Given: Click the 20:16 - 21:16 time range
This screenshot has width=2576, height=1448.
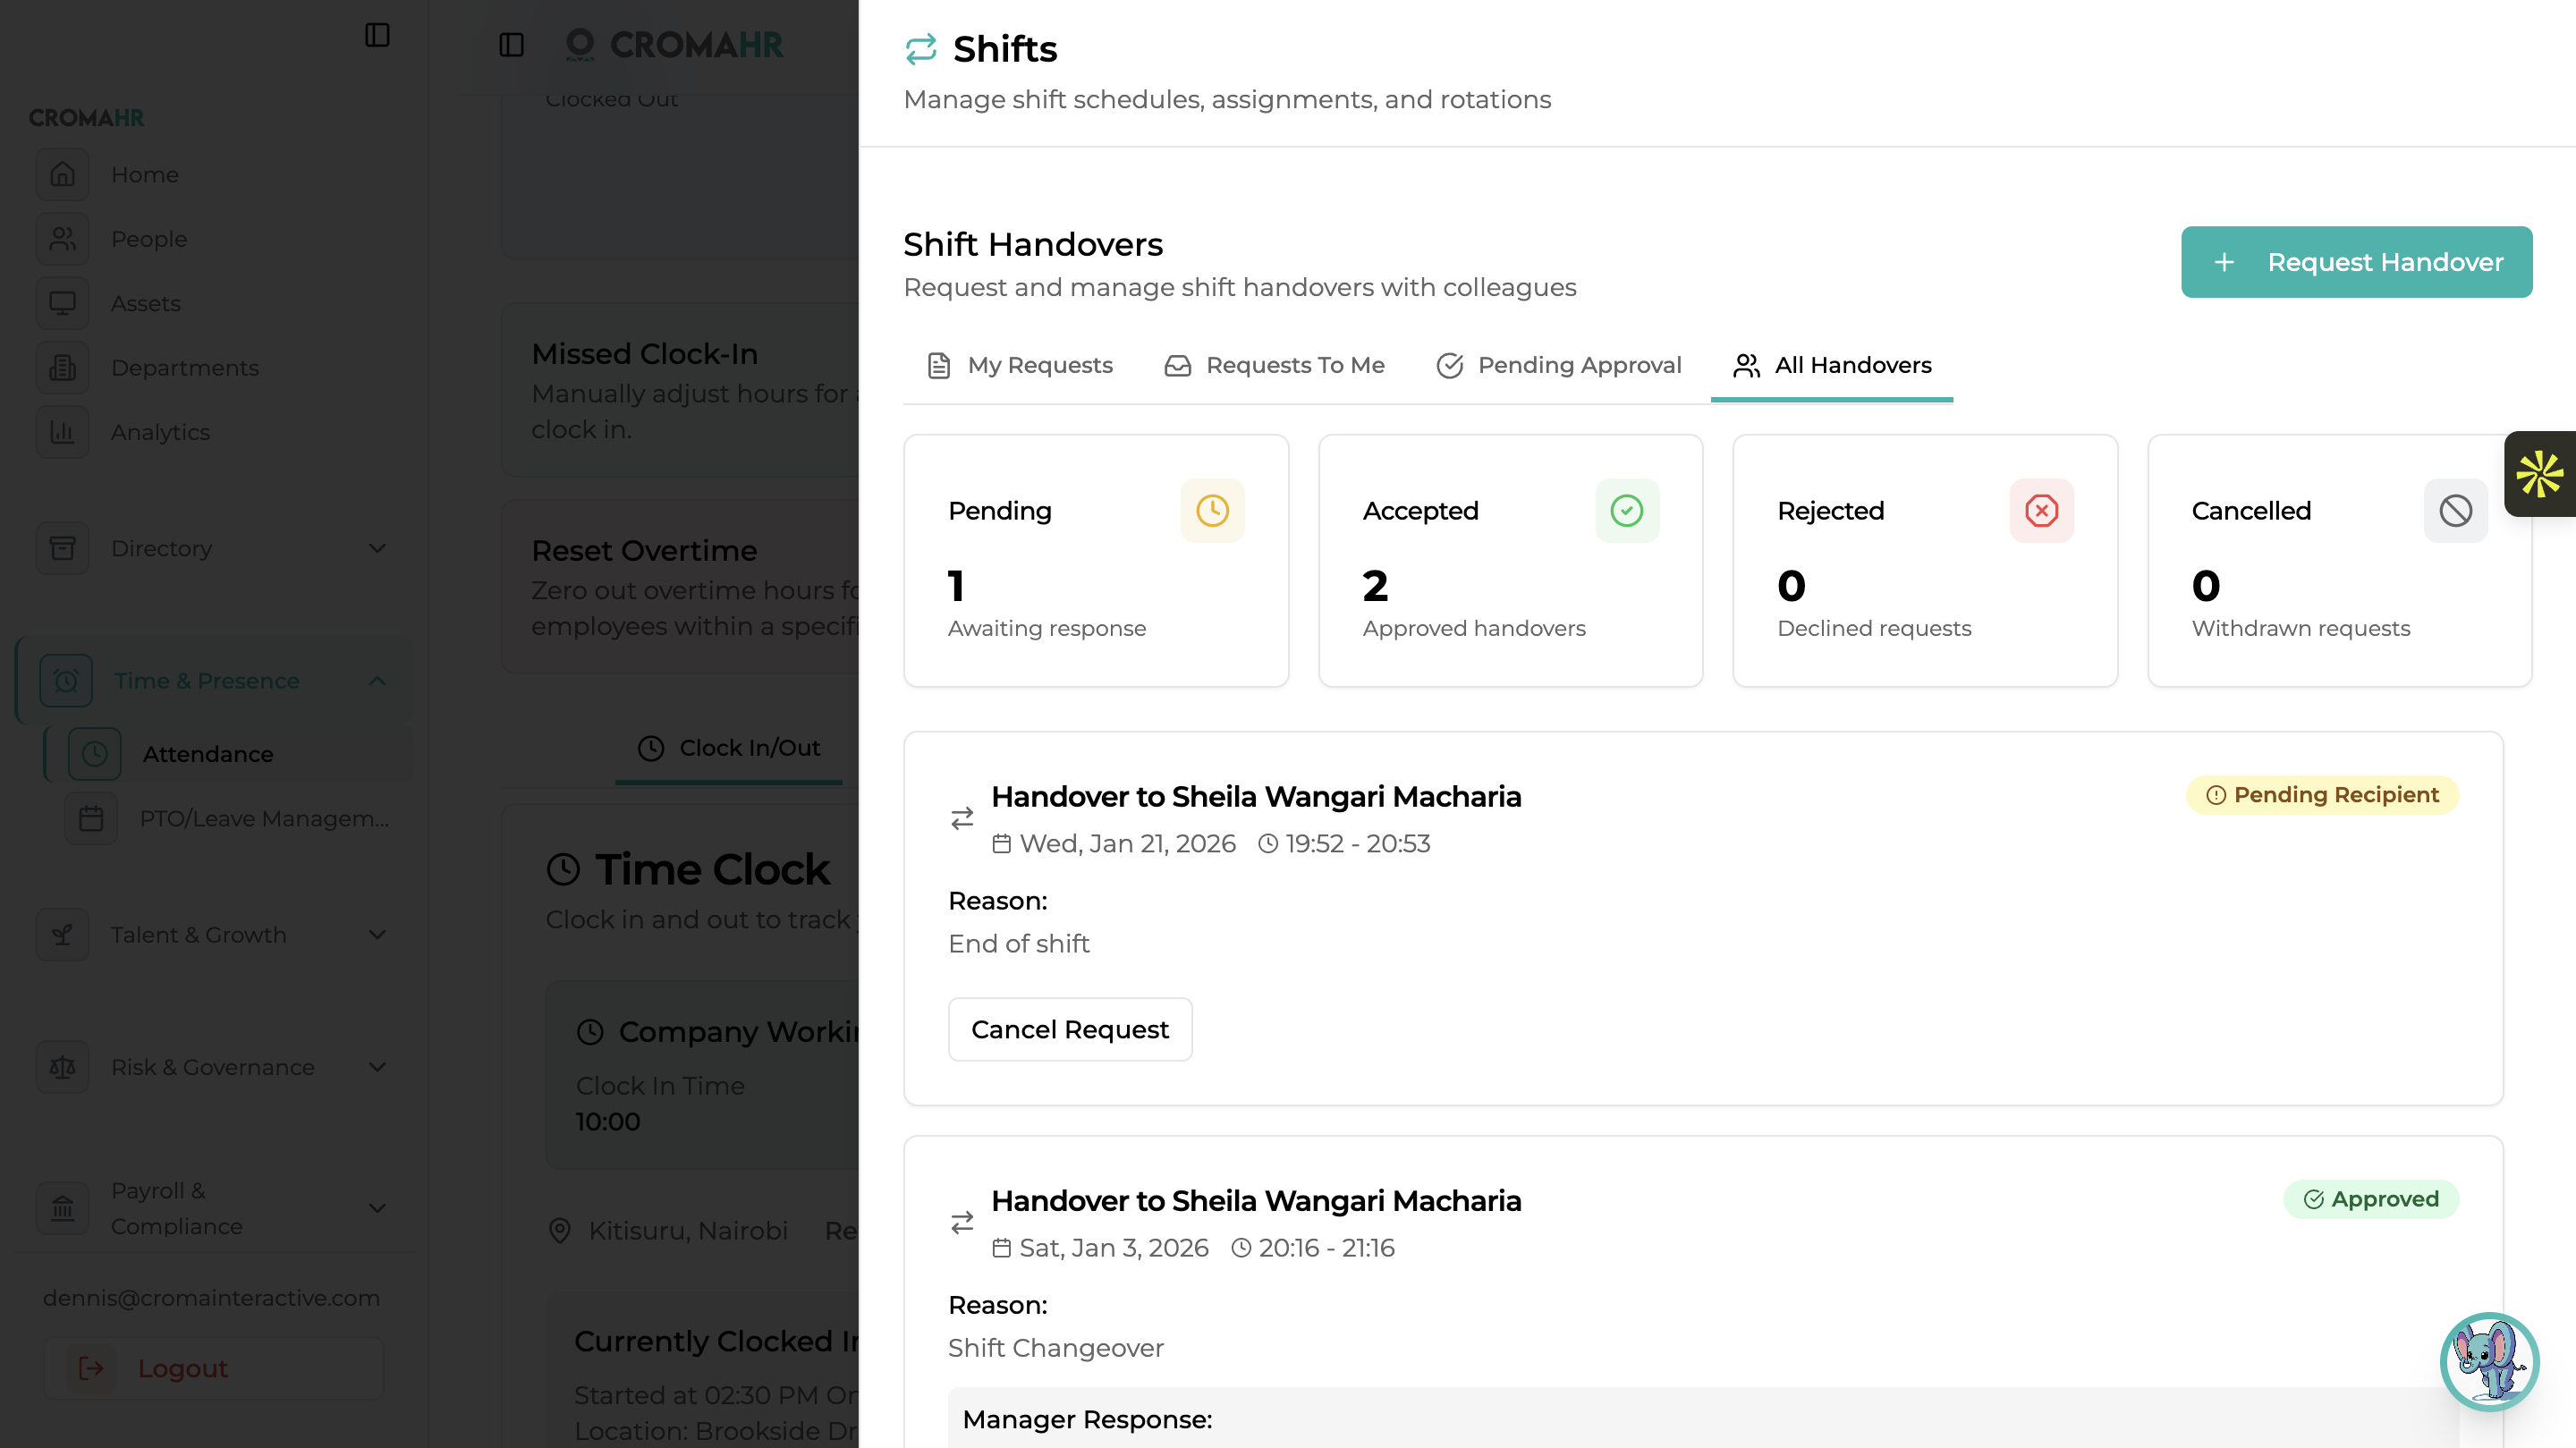Looking at the screenshot, I should 1326,1248.
